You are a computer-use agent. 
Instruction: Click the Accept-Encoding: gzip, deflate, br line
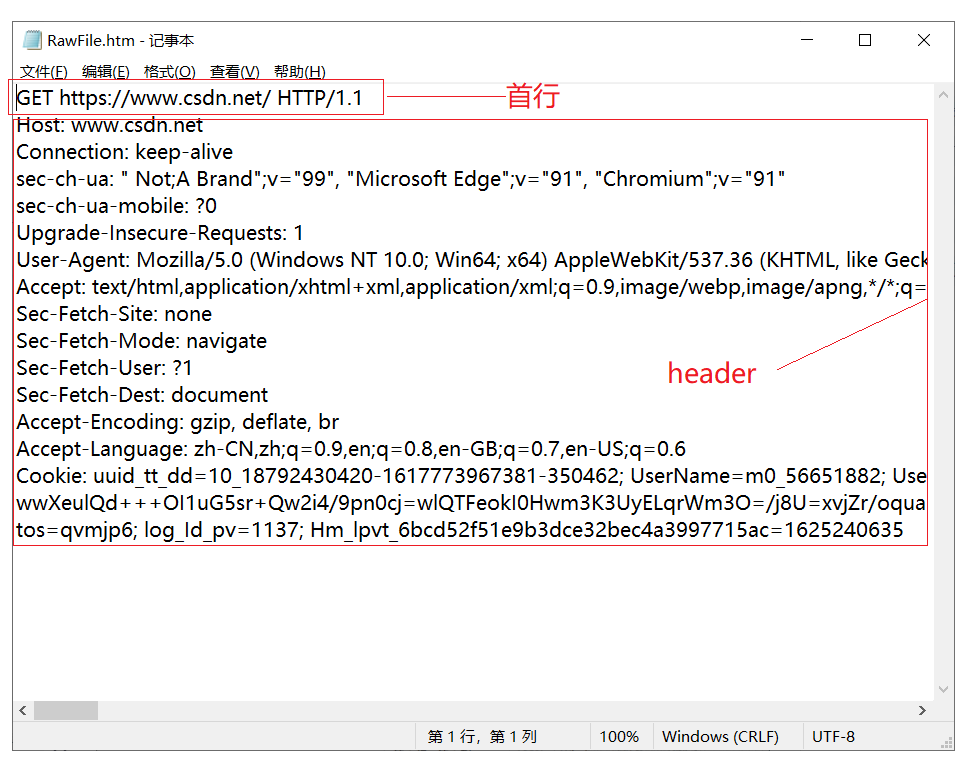click(x=177, y=422)
